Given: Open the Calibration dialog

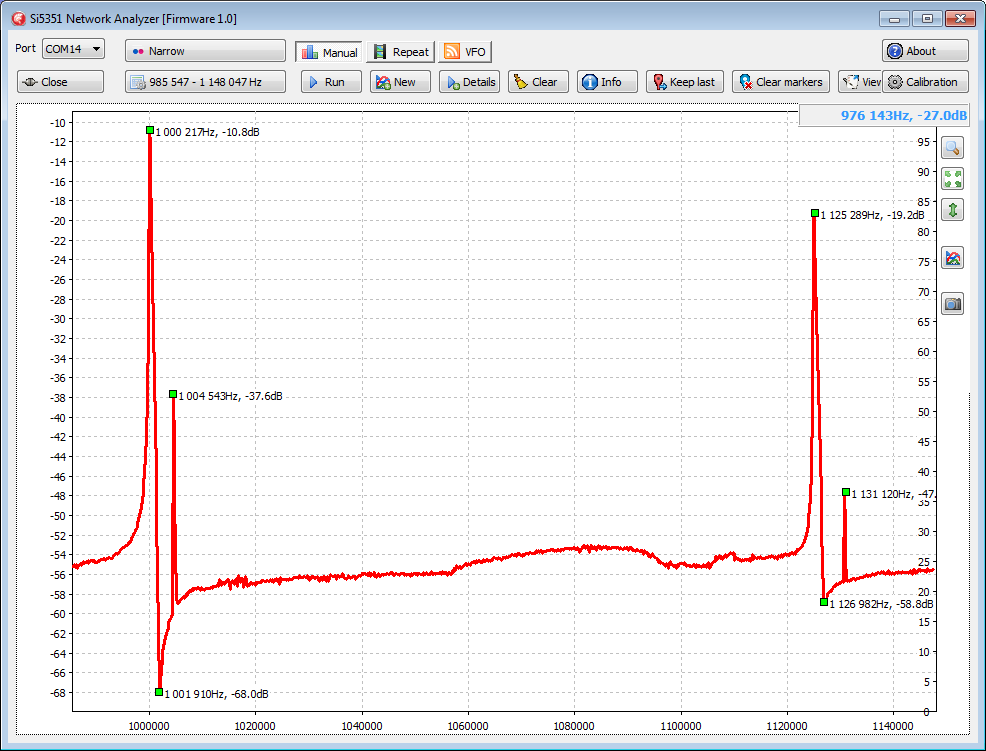Looking at the screenshot, I should (x=924, y=82).
